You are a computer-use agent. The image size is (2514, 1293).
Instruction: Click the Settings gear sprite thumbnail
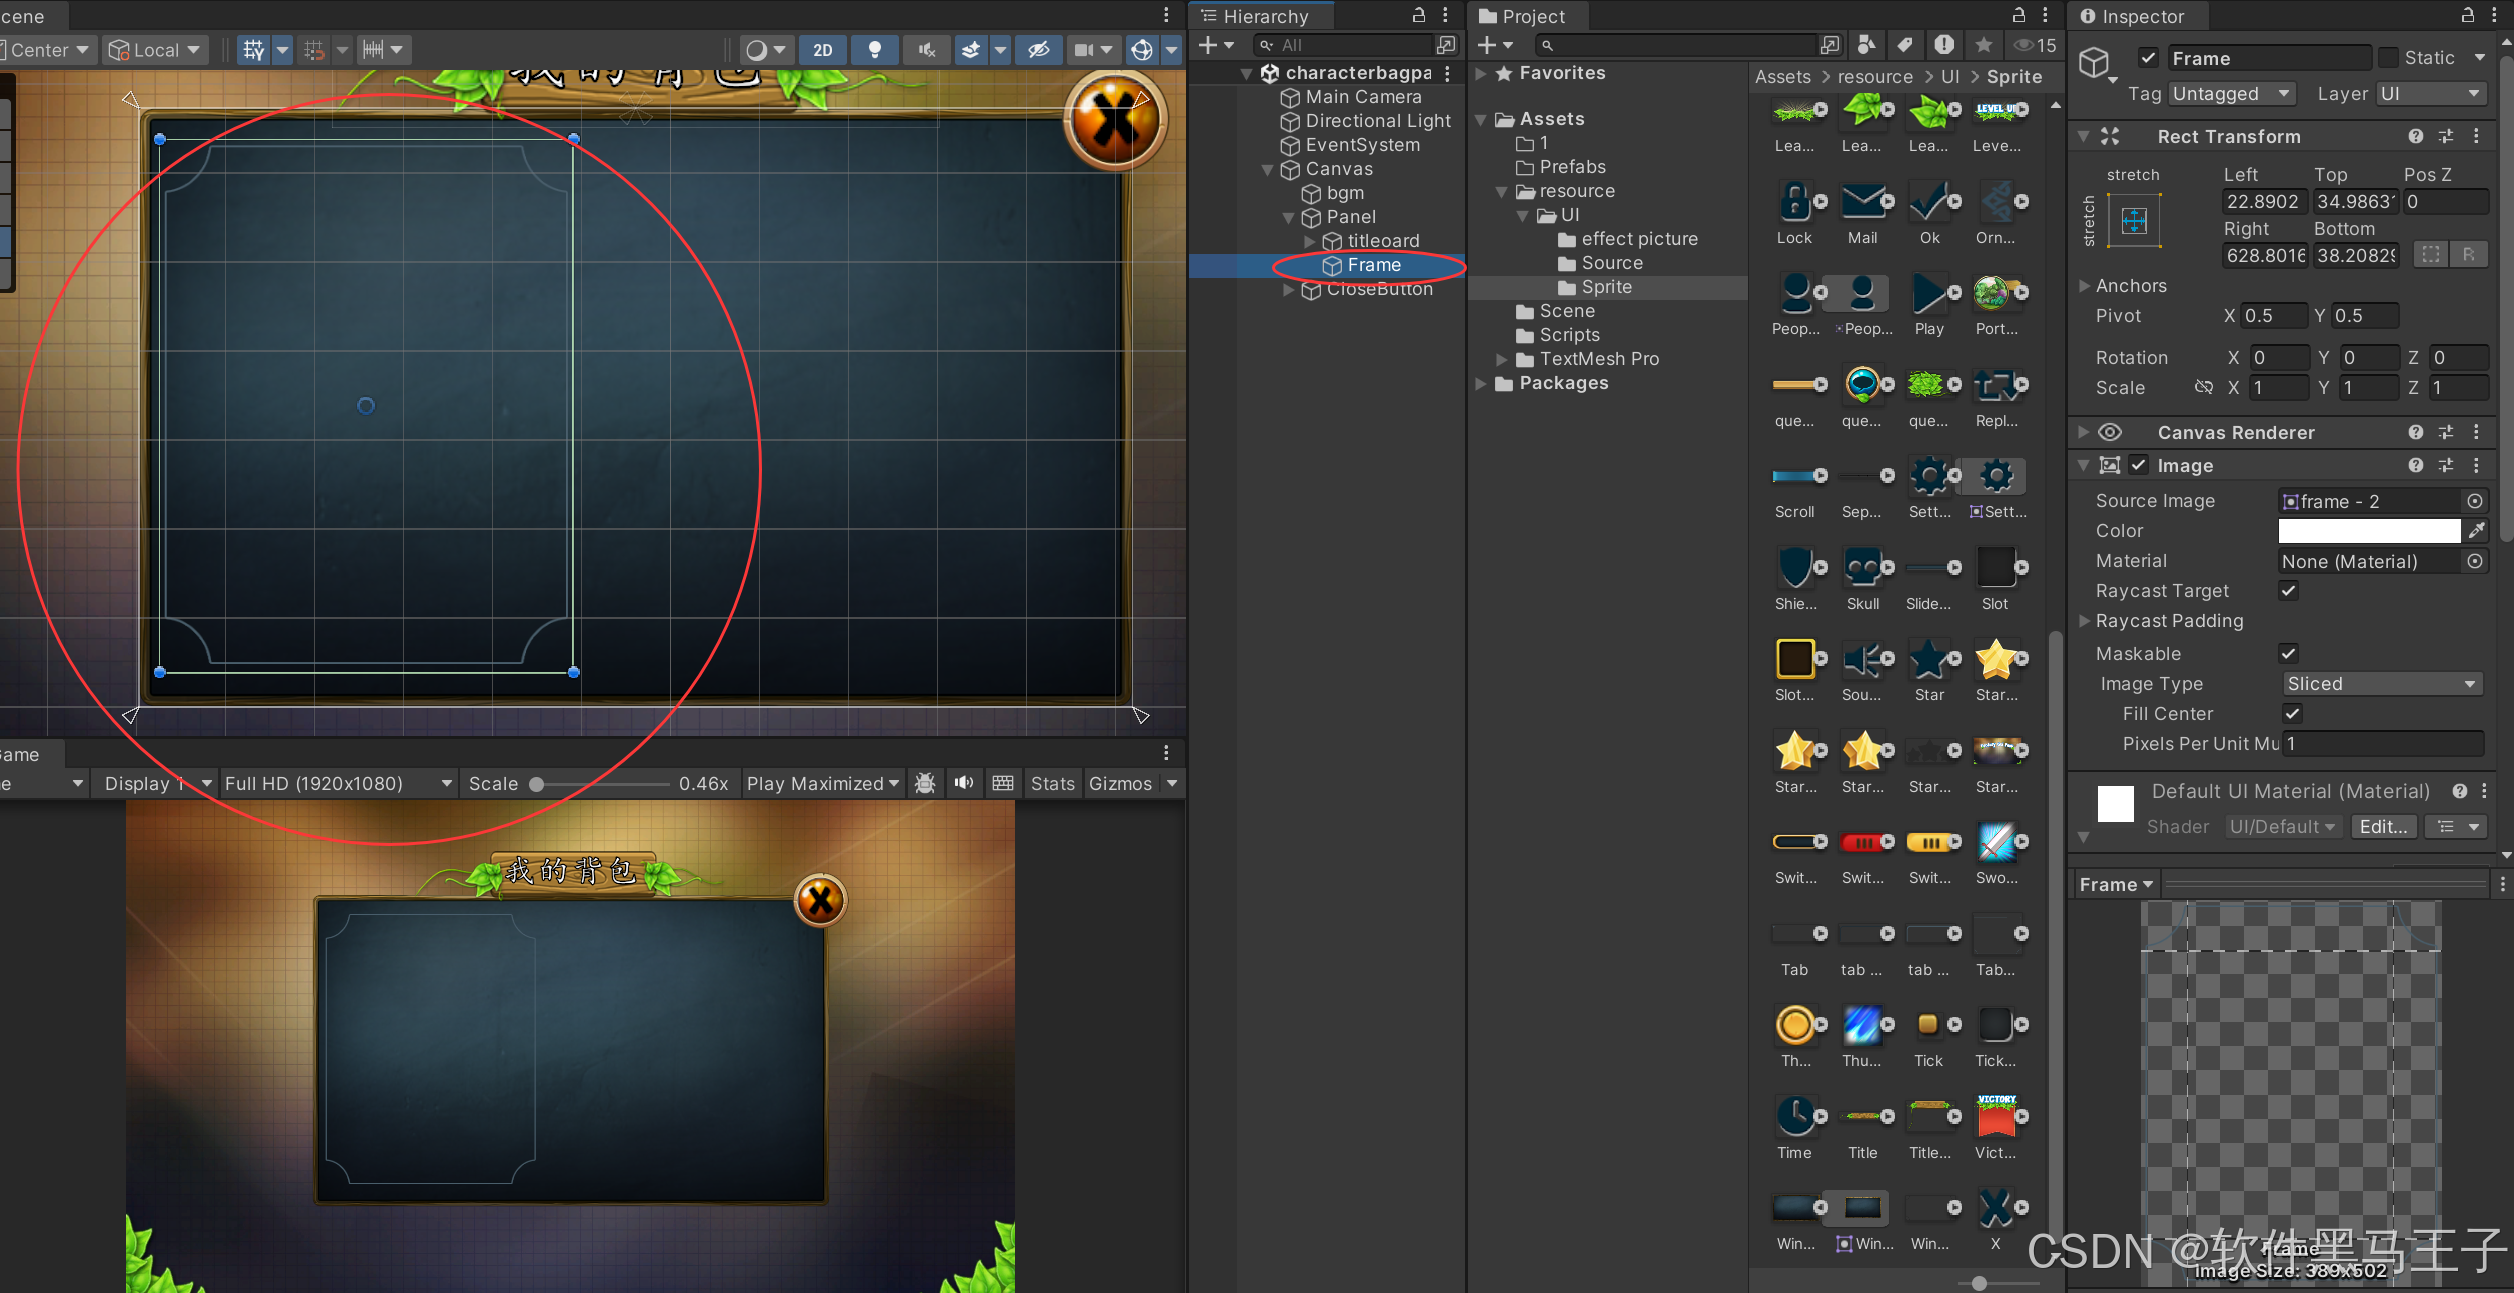pos(1930,477)
